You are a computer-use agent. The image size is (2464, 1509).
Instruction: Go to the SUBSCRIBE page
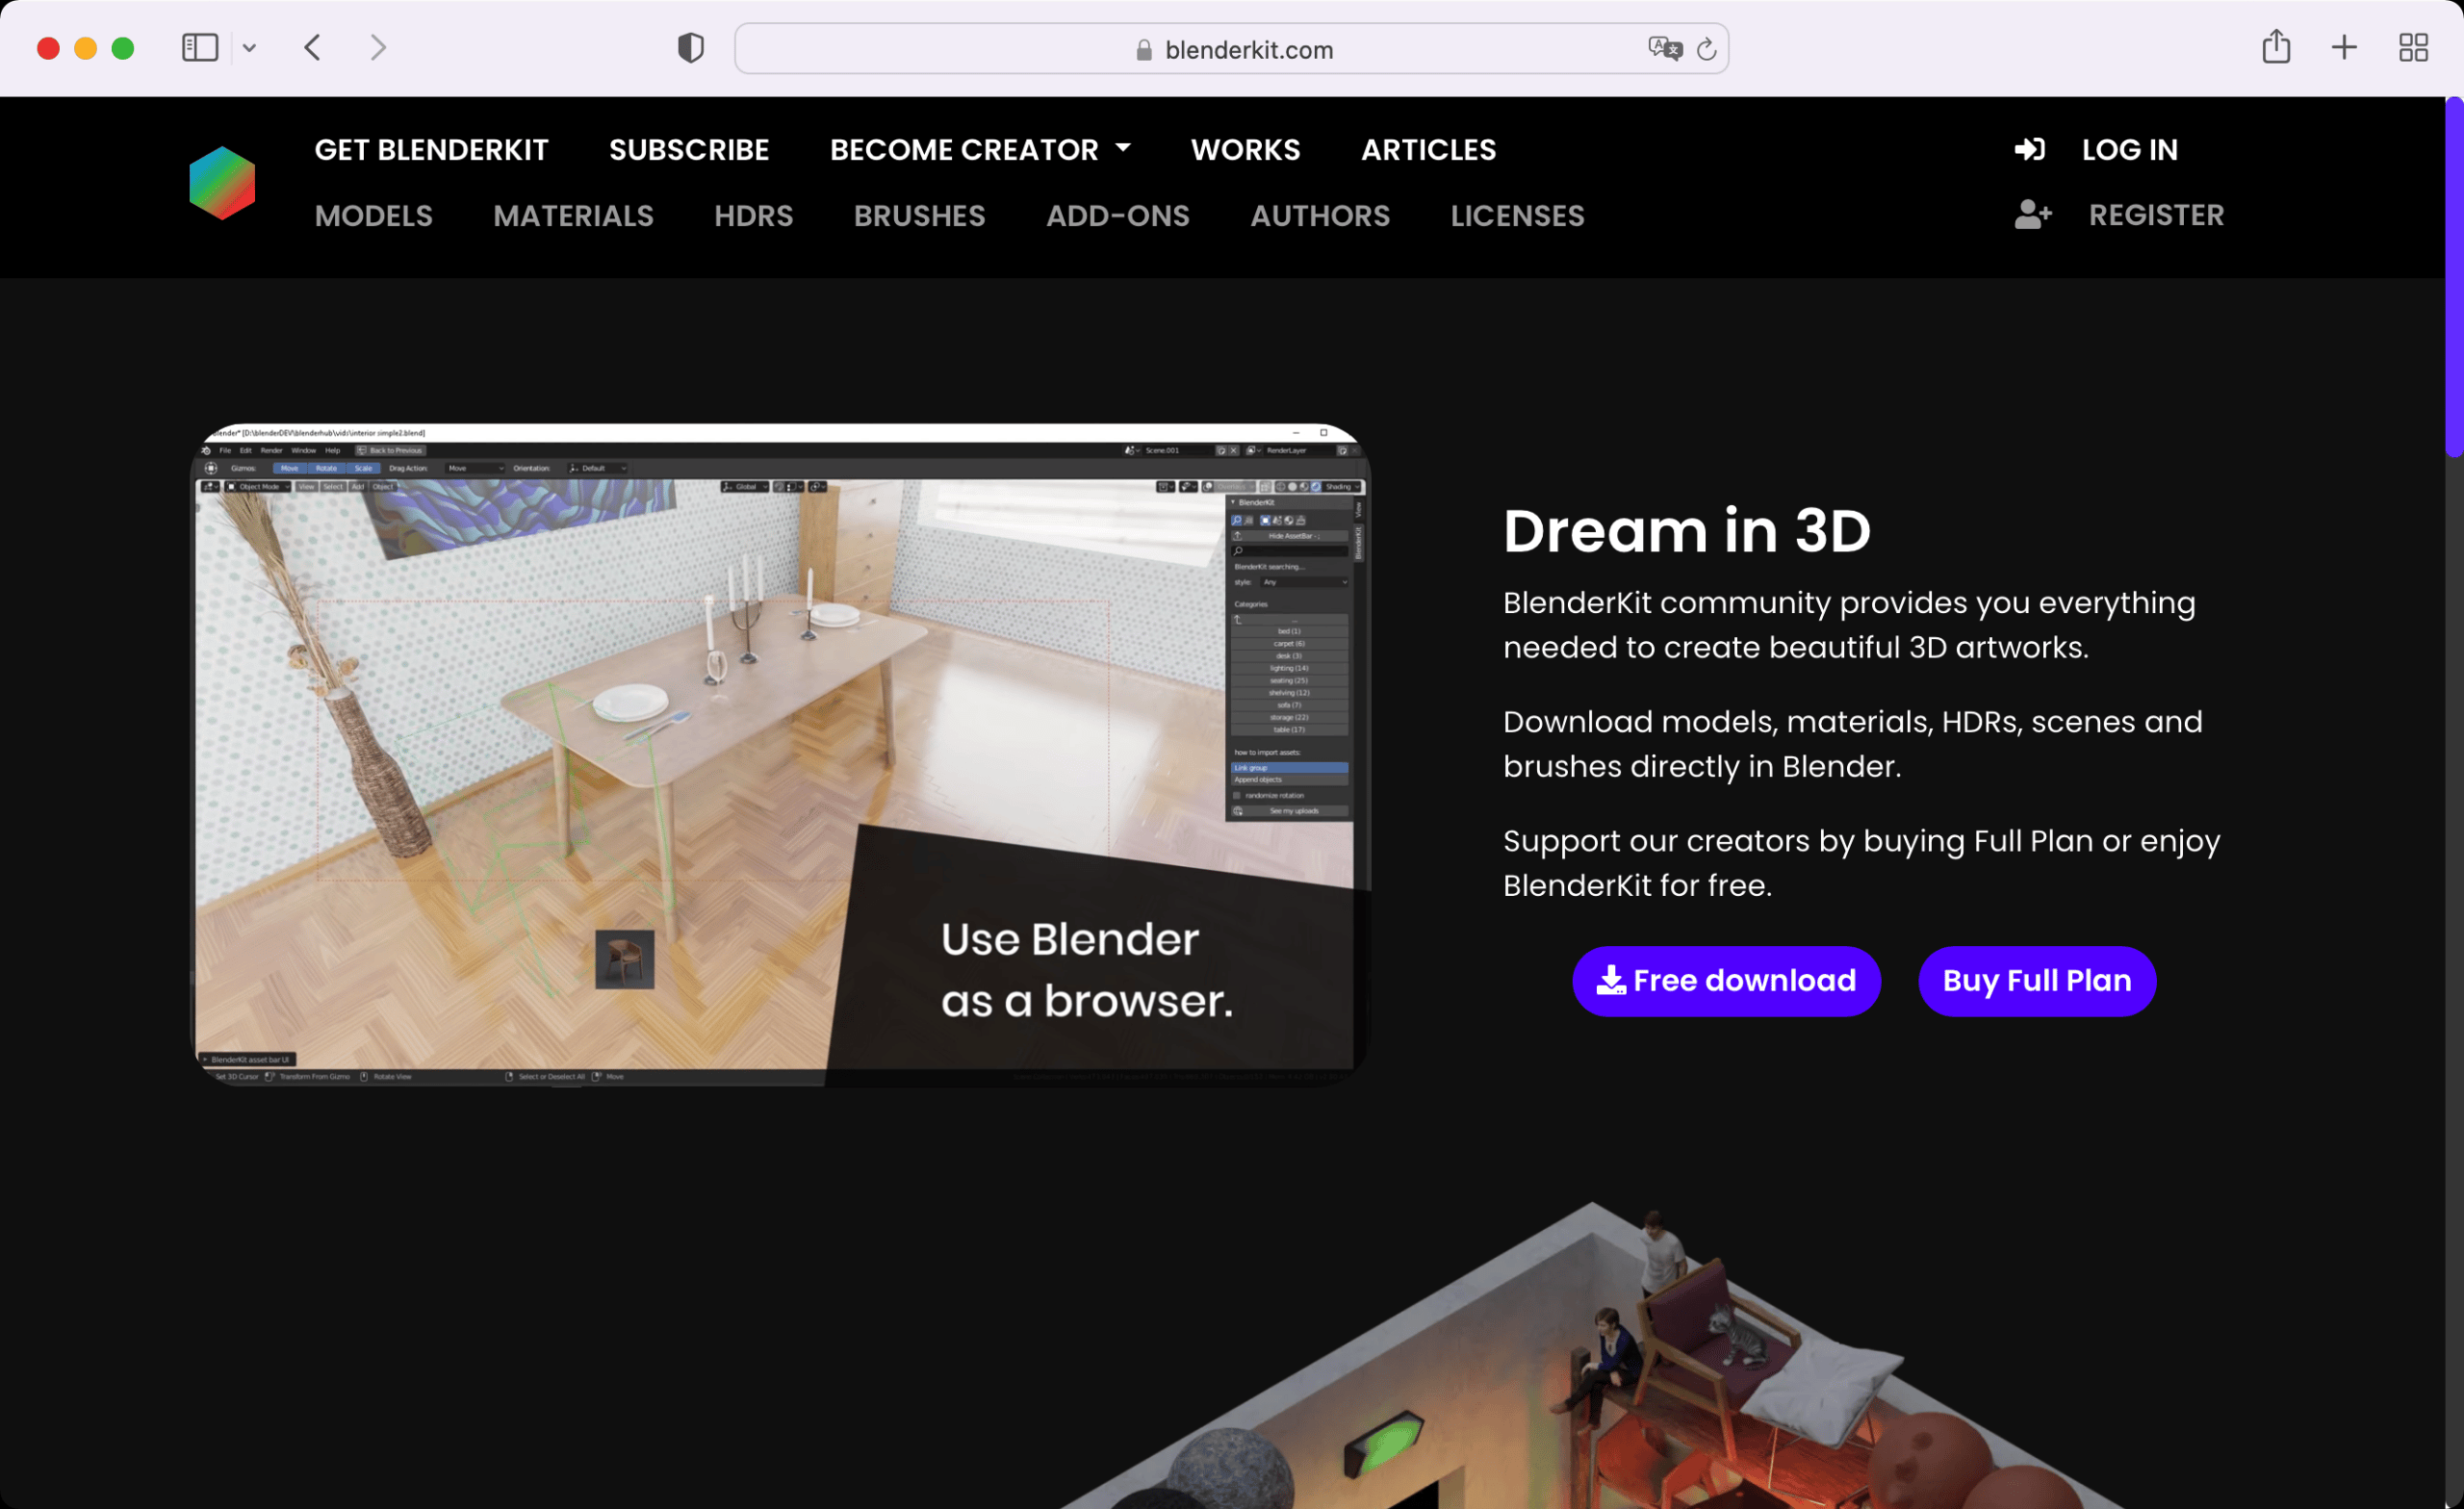tap(689, 149)
